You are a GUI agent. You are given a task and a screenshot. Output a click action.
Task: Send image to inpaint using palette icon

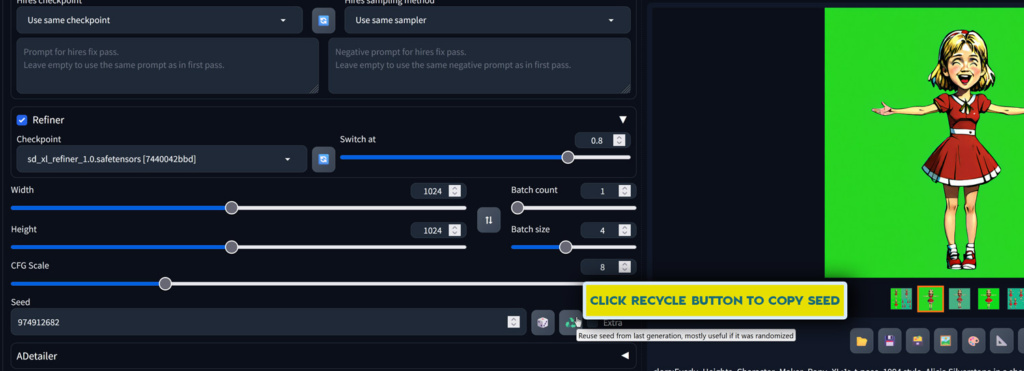click(974, 341)
